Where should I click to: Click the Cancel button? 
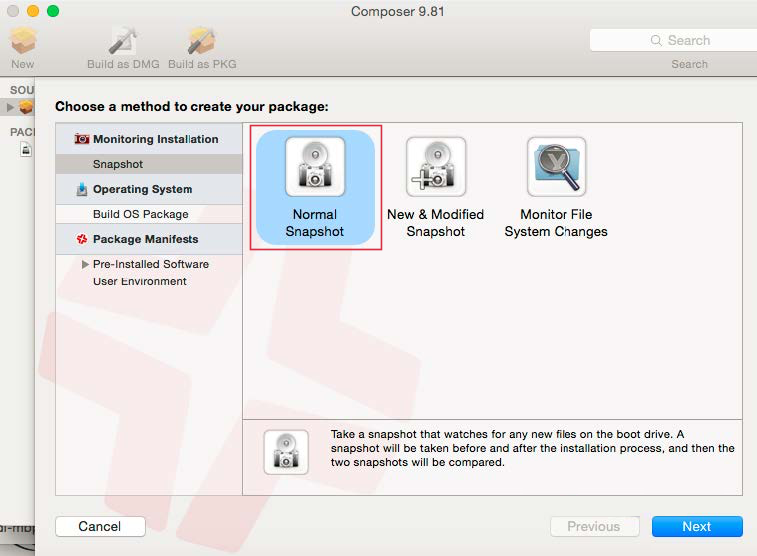[100, 527]
